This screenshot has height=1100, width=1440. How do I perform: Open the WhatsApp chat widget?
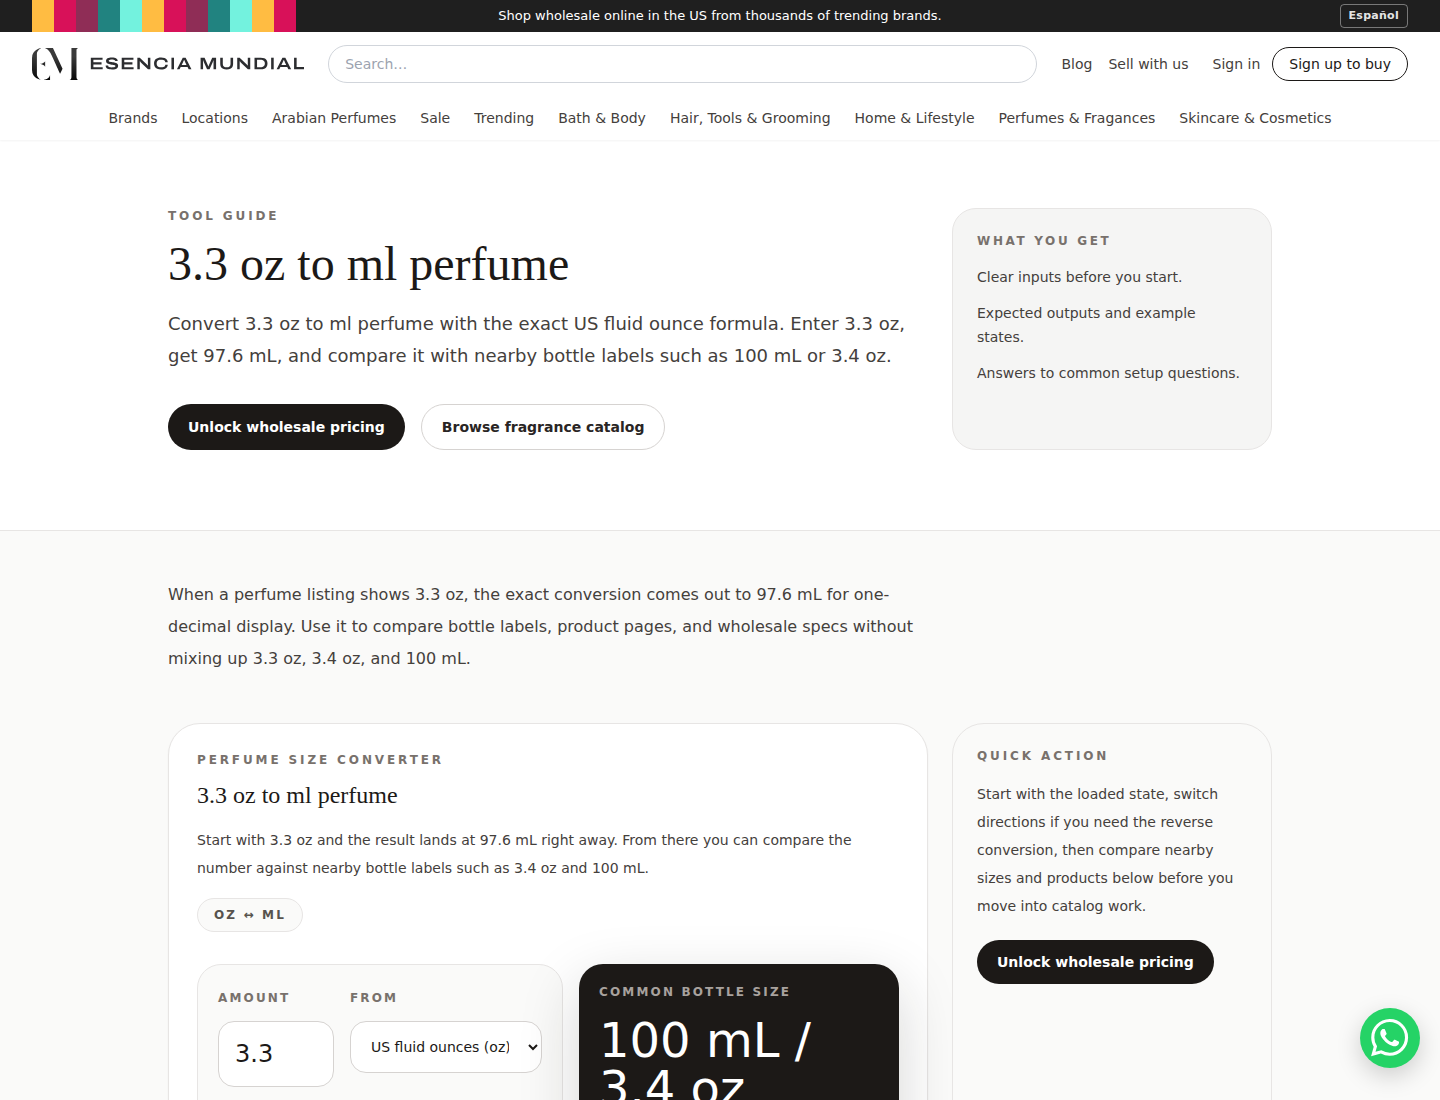[1389, 1038]
